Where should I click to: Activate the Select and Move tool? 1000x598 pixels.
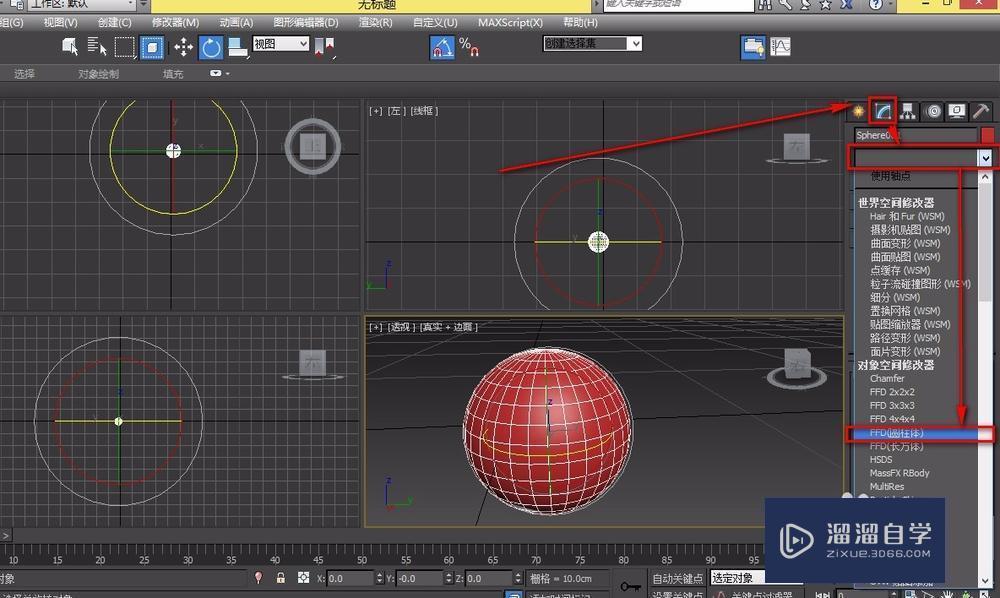point(185,46)
